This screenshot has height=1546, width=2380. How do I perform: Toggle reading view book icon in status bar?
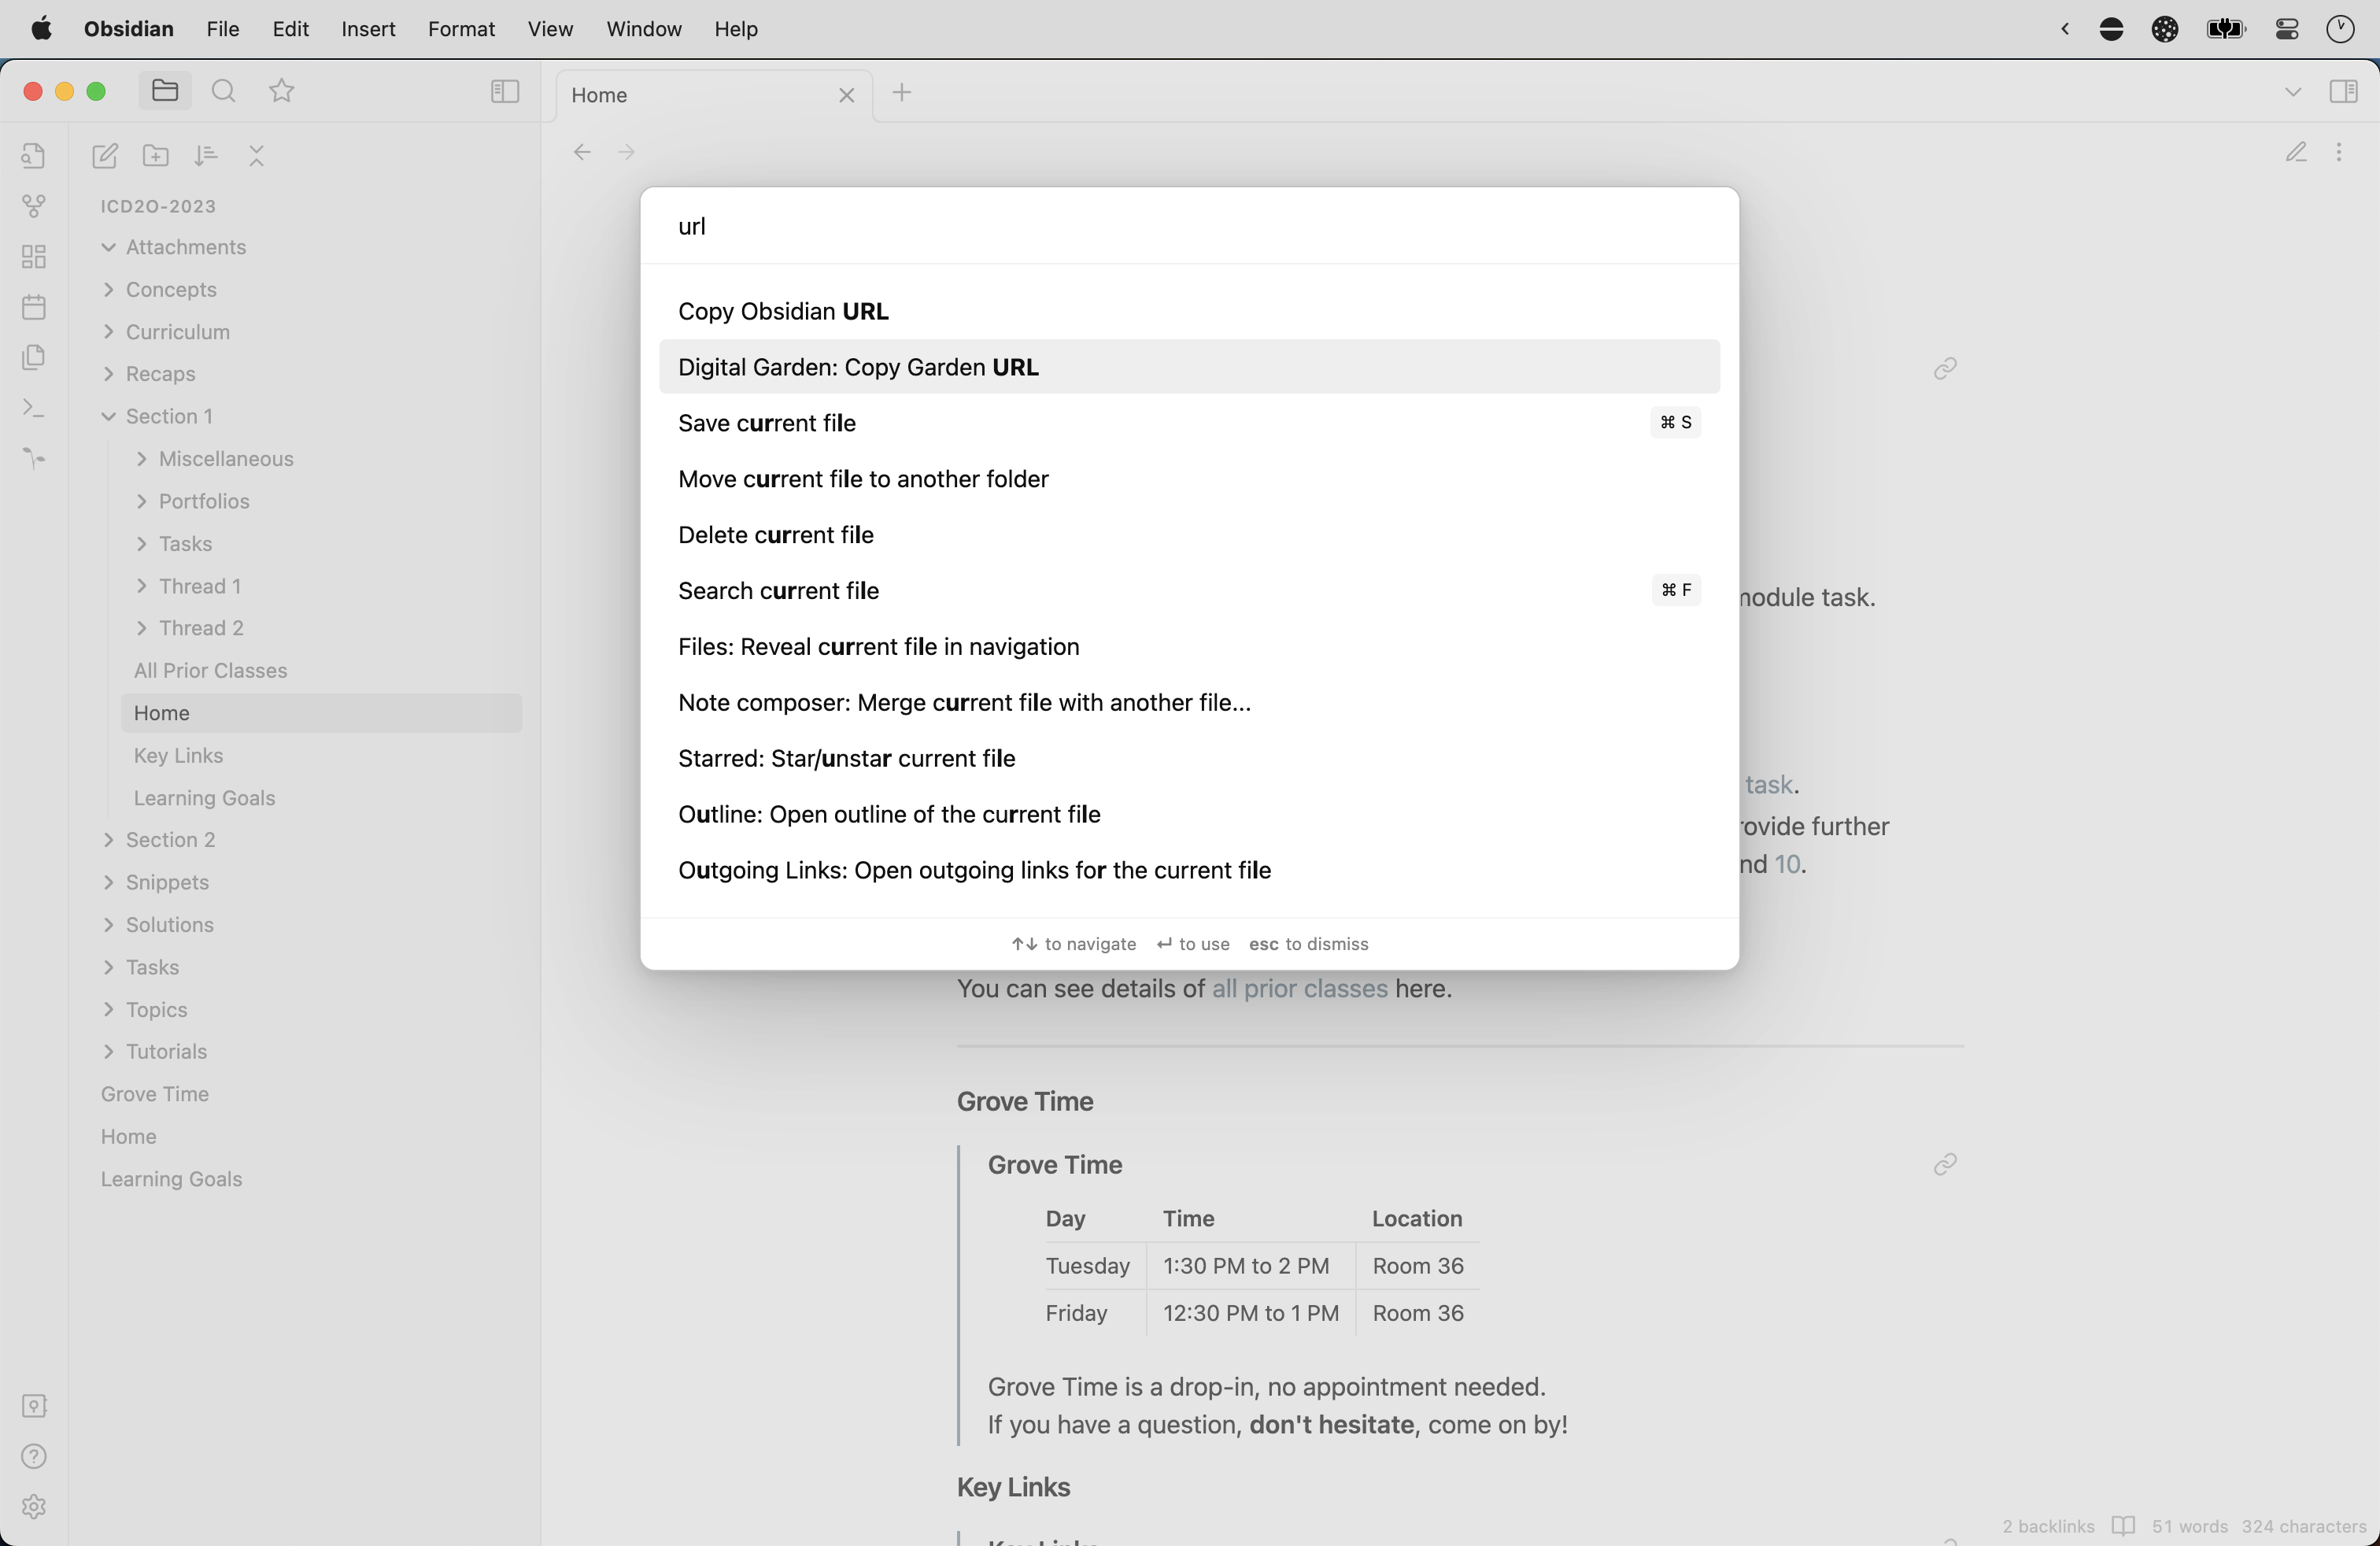(x=2123, y=1526)
